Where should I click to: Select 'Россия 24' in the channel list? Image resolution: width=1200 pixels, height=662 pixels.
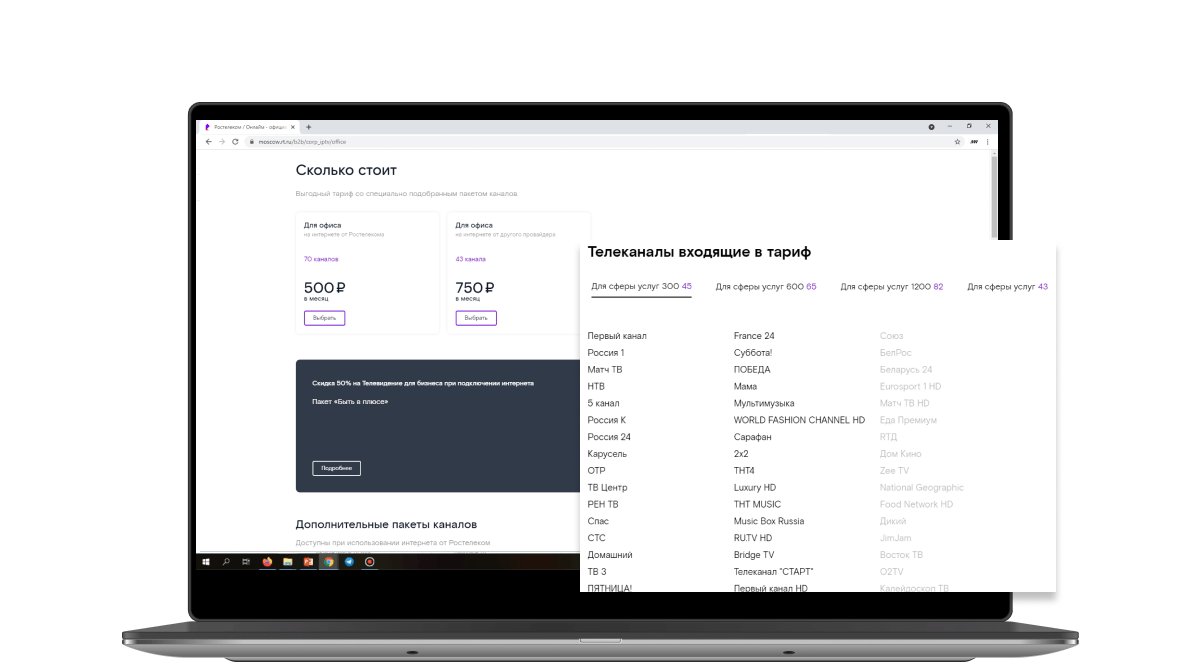(x=609, y=437)
